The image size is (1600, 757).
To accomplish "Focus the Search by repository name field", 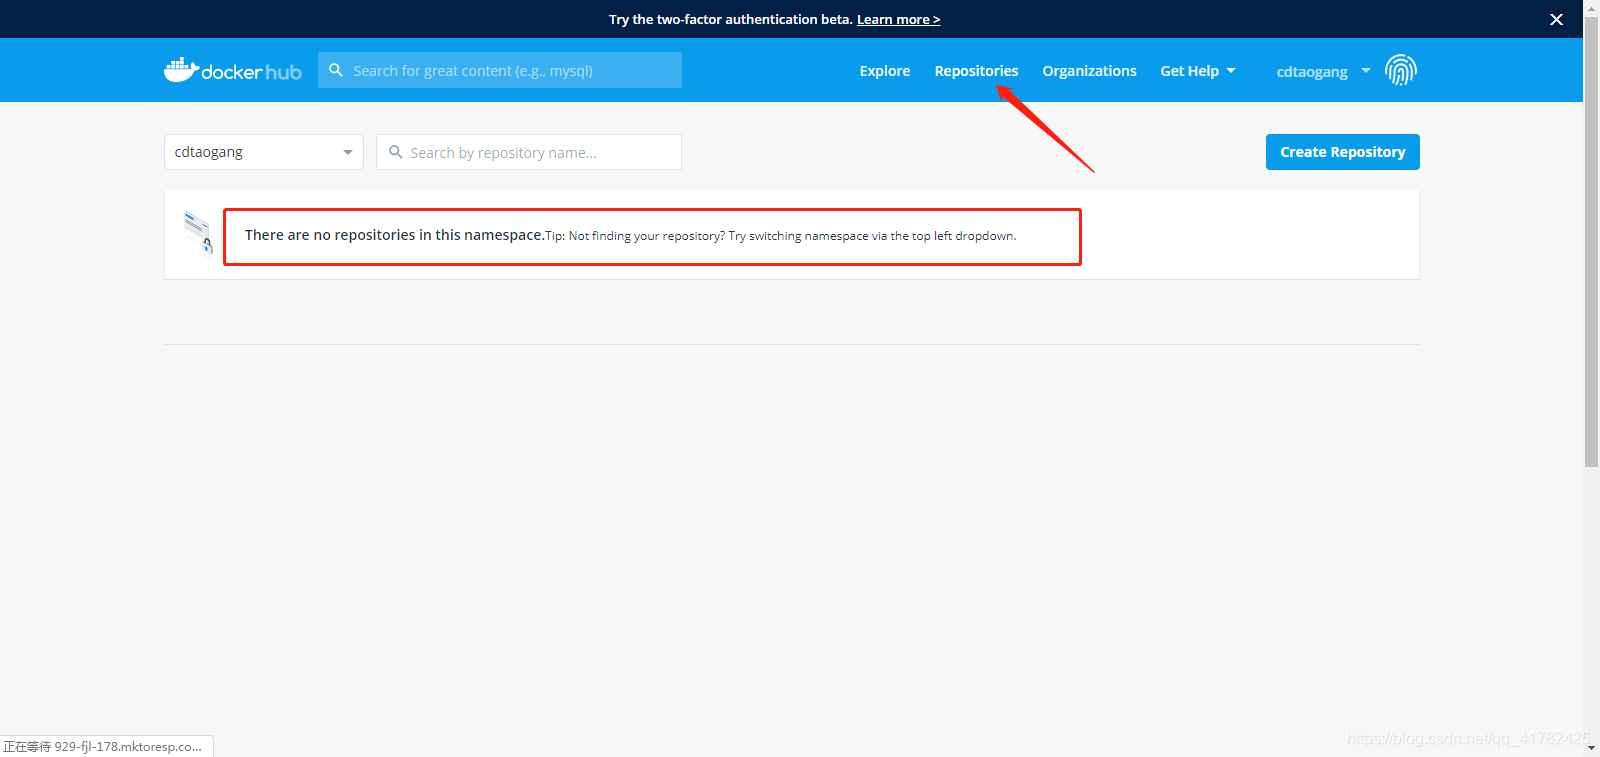I will point(529,152).
